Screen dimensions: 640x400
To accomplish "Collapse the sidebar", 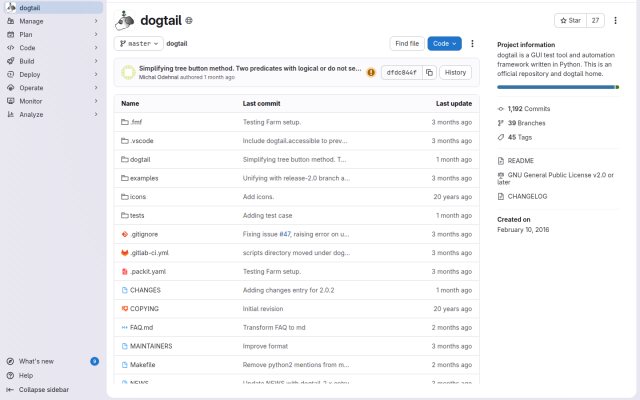I will [x=38, y=390].
